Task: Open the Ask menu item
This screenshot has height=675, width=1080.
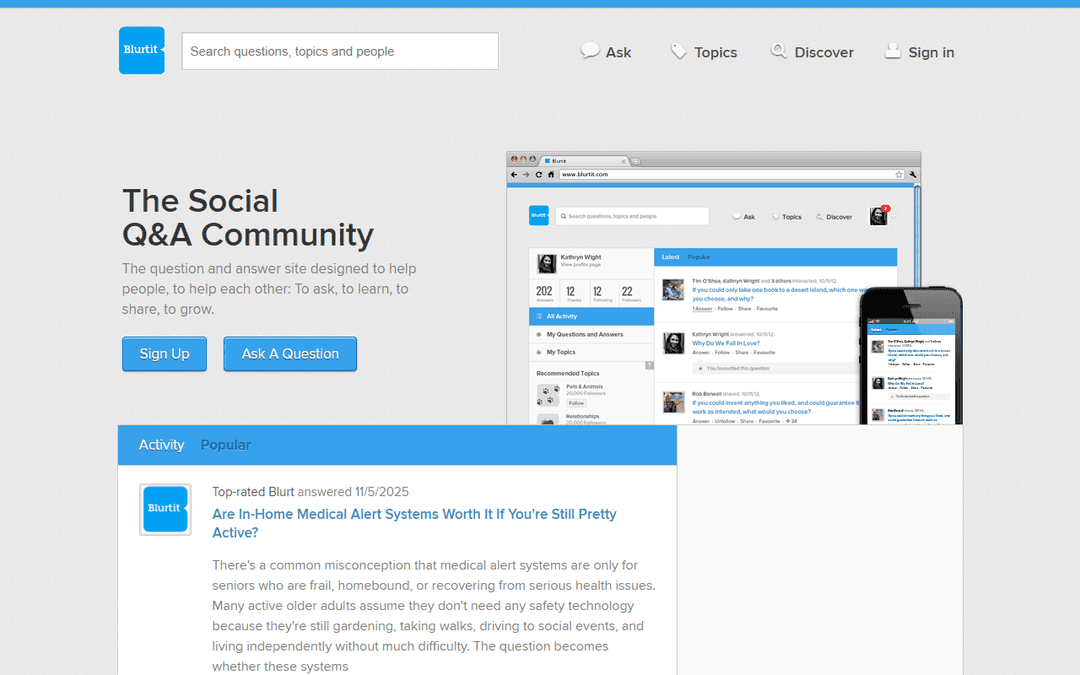Action: pos(618,52)
